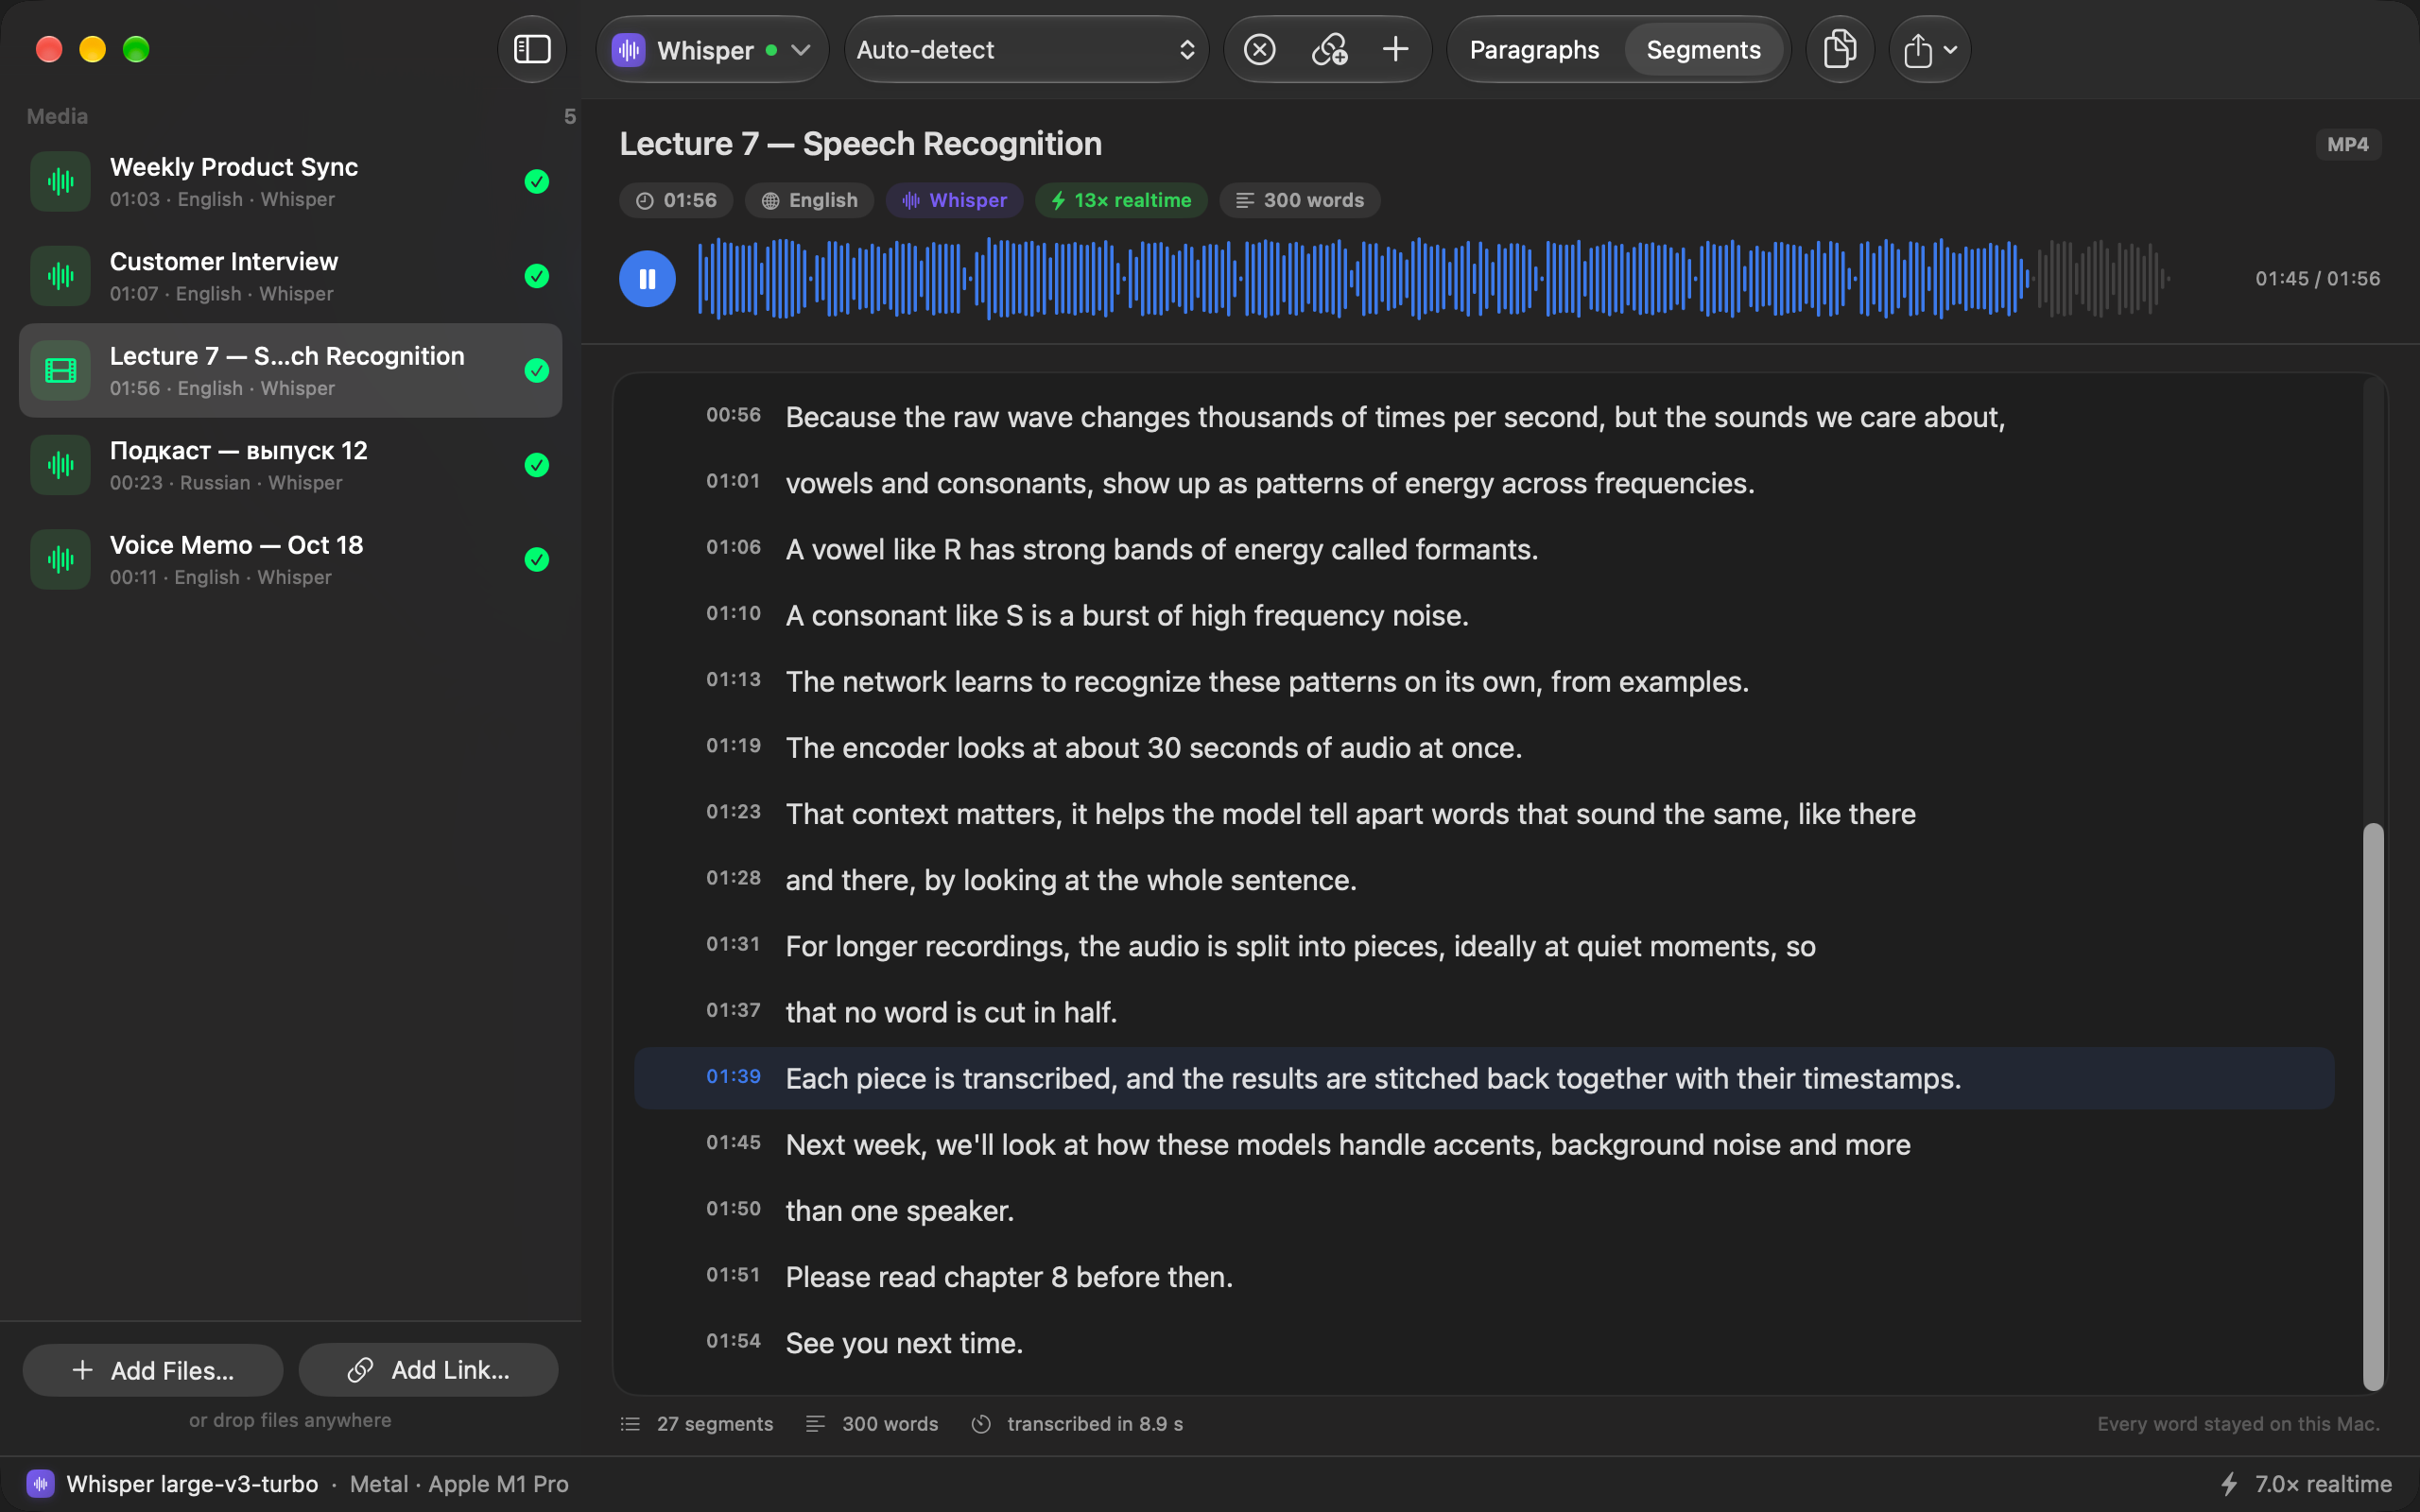Select Weekly Product Sync media item
The height and width of the screenshot is (1512, 2420).
[x=290, y=181]
